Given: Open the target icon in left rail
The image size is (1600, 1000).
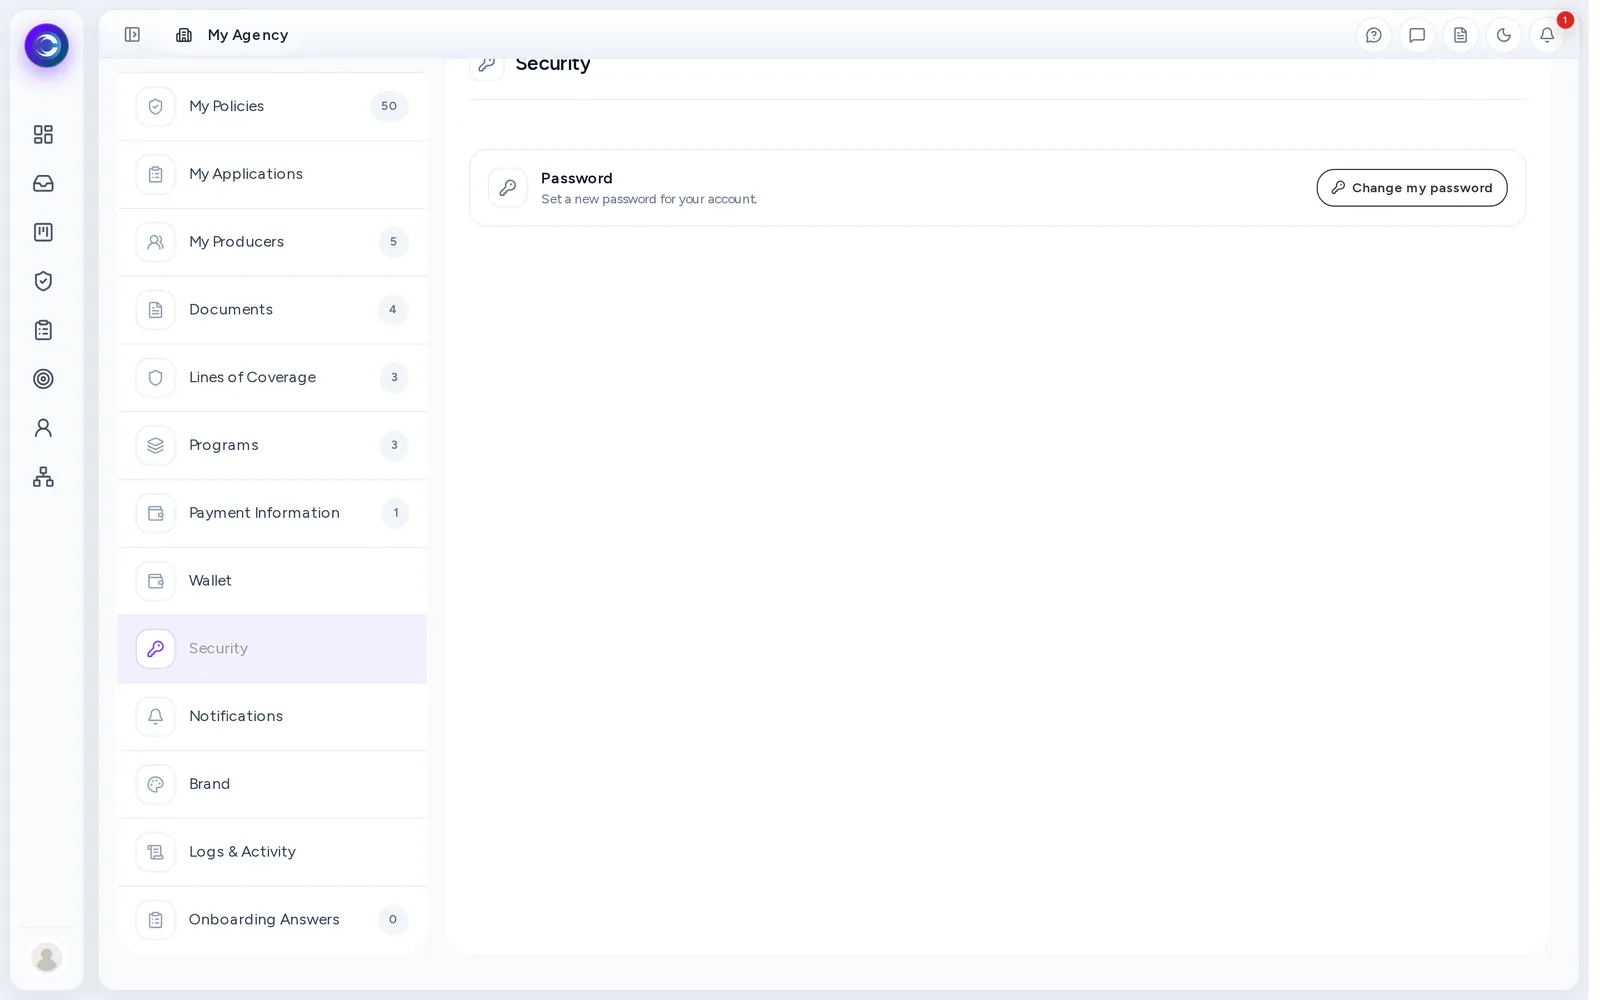Looking at the screenshot, I should point(43,379).
